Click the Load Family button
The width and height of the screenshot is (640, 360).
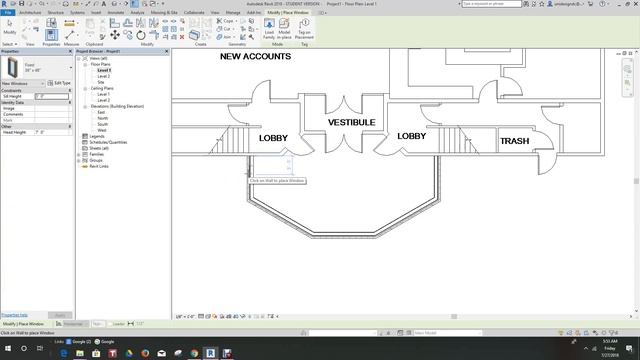point(269,29)
